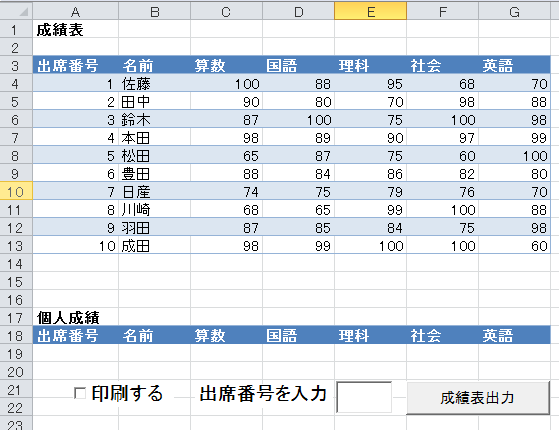Click the name cell 田中
Screen dimensions: 559x430
154,101
